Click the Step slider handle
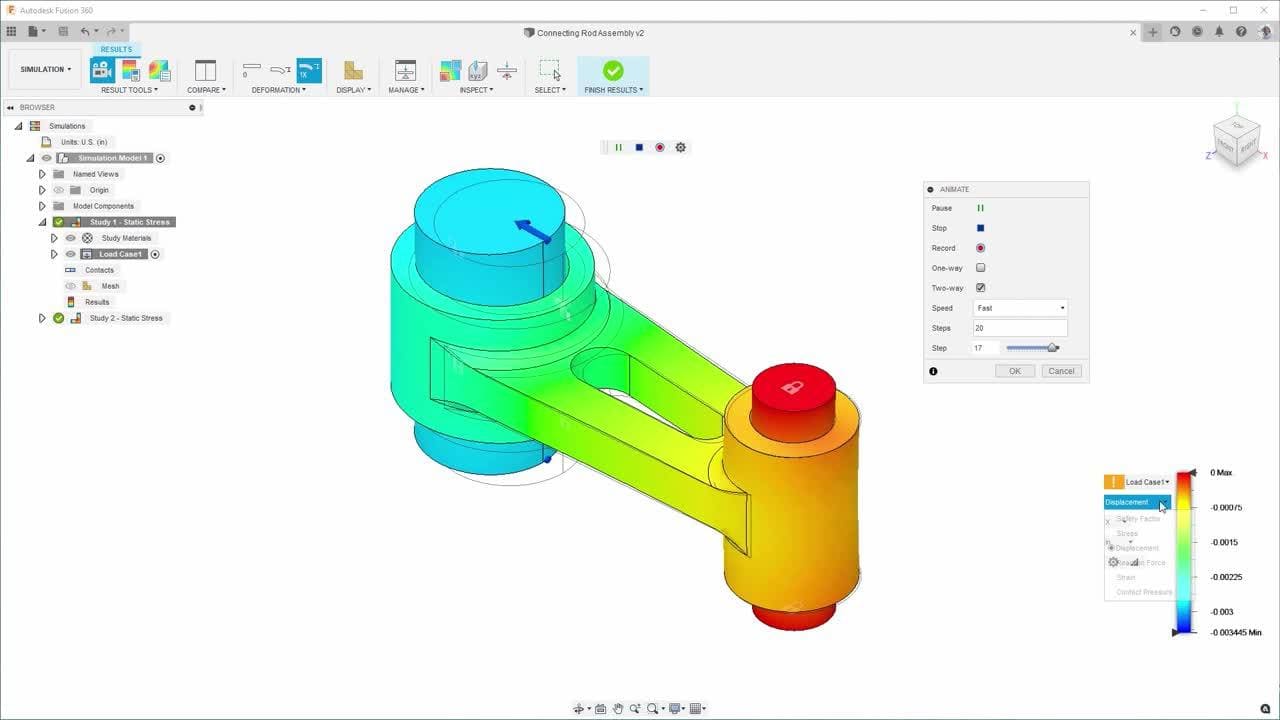 pyautogui.click(x=1052, y=348)
